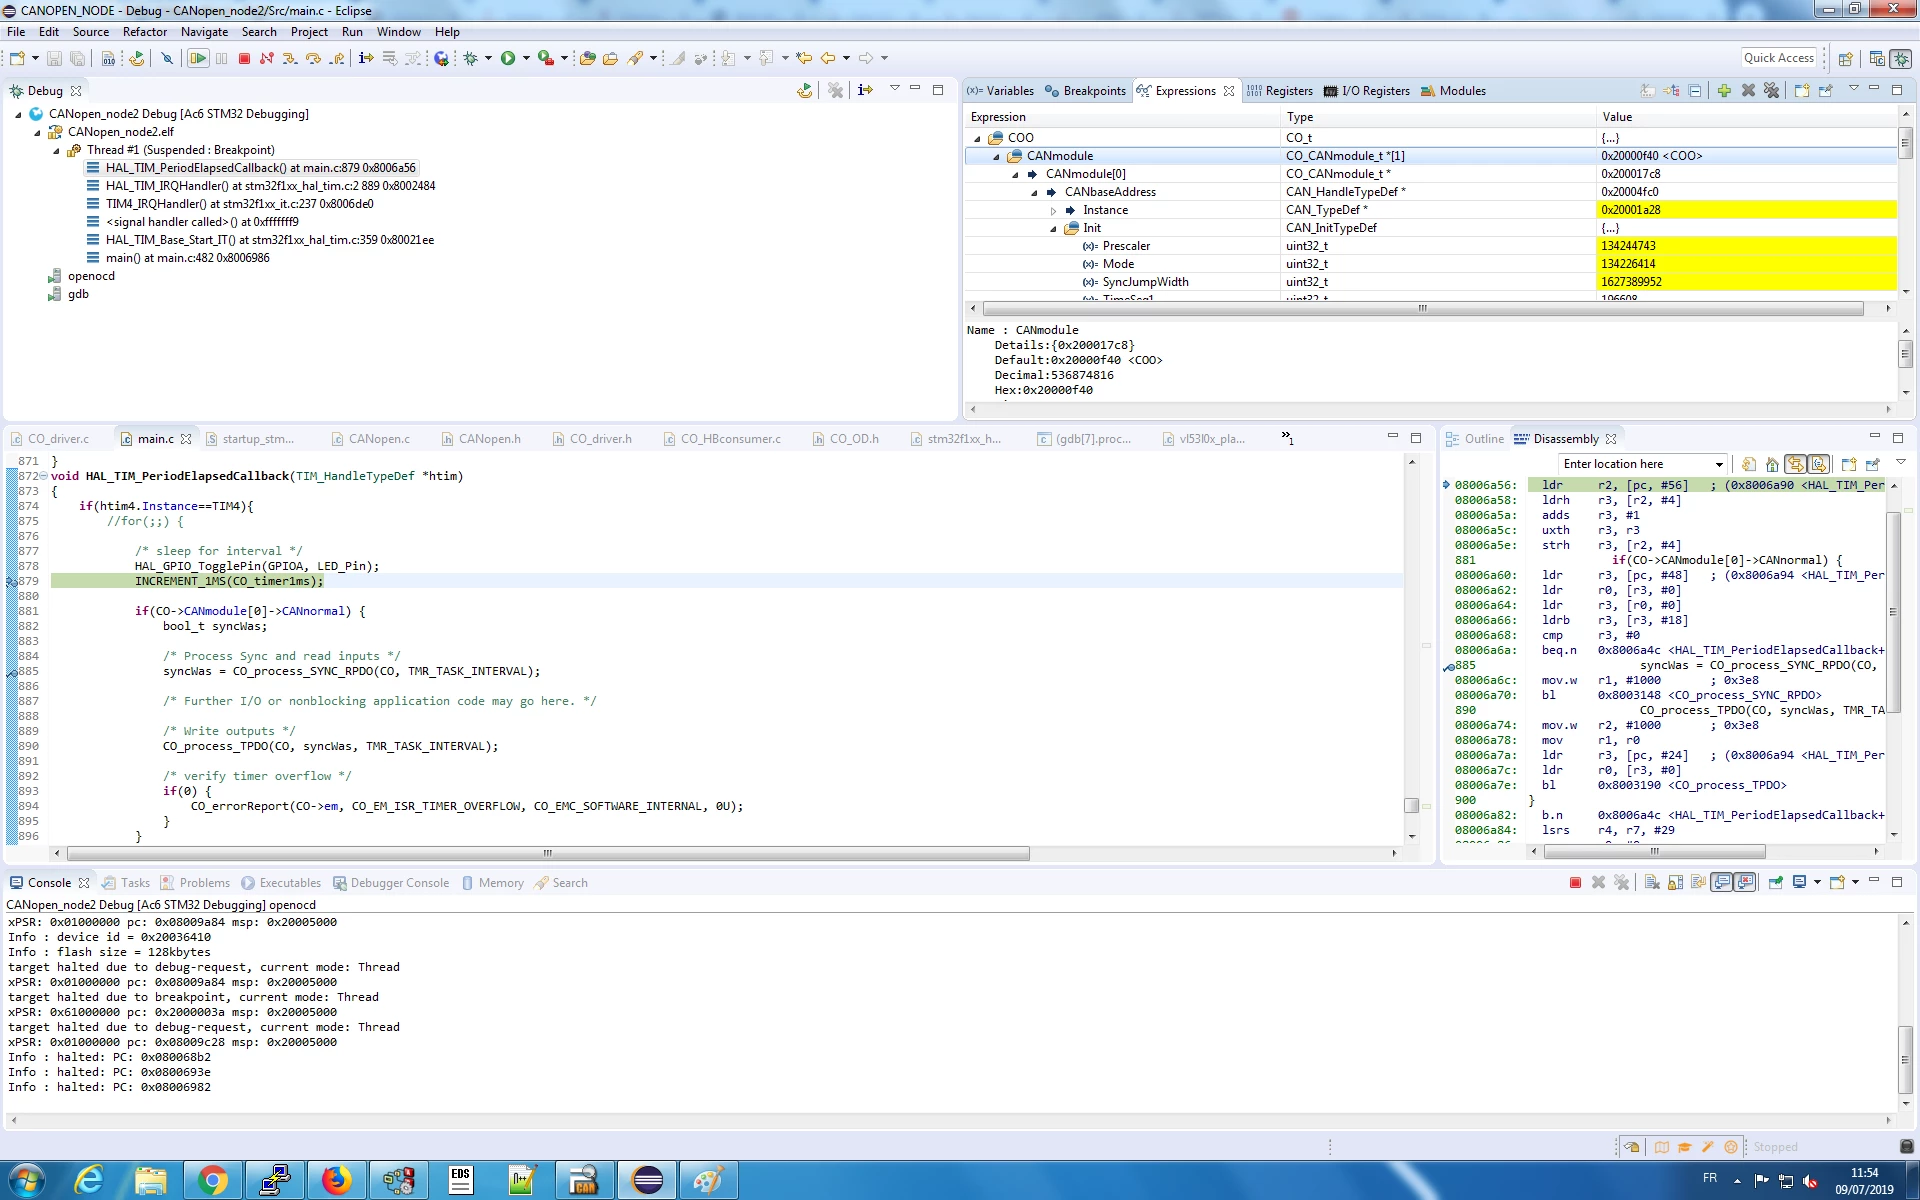This screenshot has width=1920, height=1200.
Task: Click the Step Into icon in toolbar
Action: click(290, 59)
